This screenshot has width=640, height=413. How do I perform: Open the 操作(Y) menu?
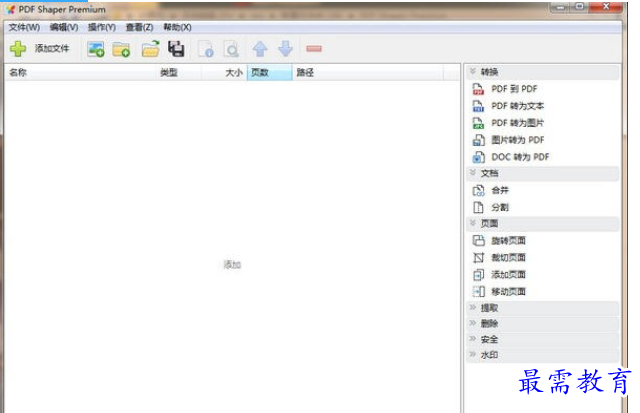click(x=102, y=27)
